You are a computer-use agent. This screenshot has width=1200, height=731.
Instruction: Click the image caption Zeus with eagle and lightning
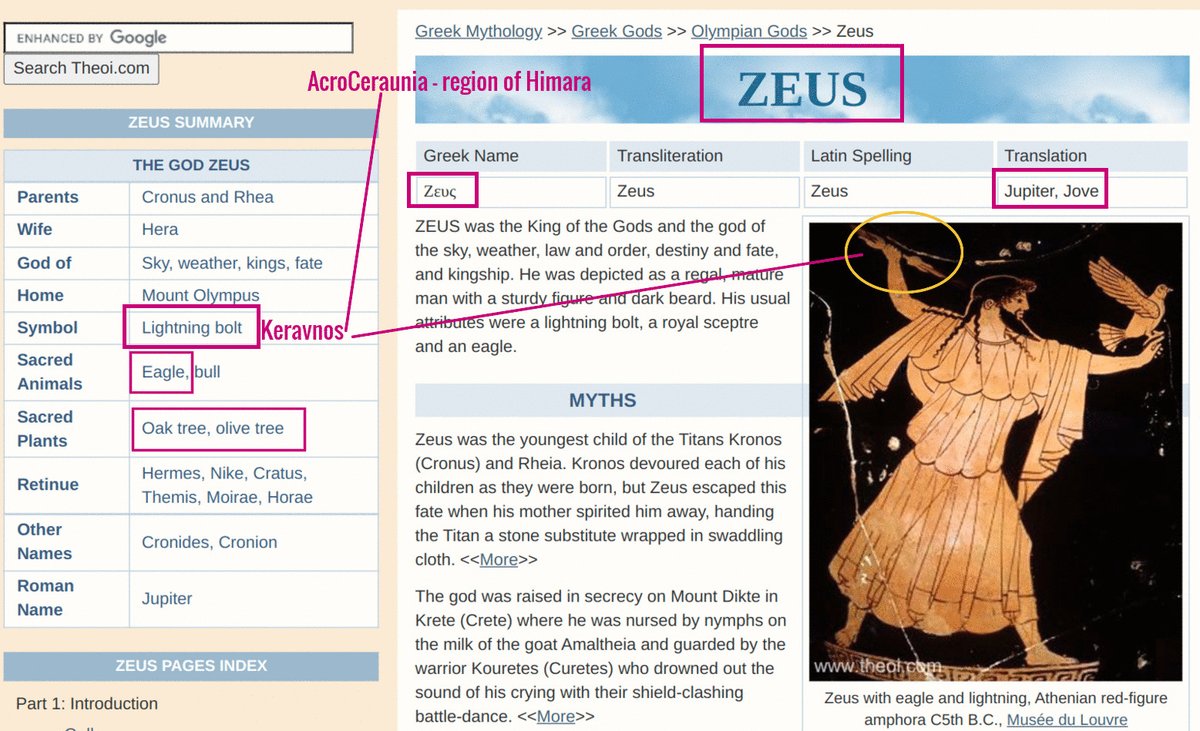(x=995, y=709)
